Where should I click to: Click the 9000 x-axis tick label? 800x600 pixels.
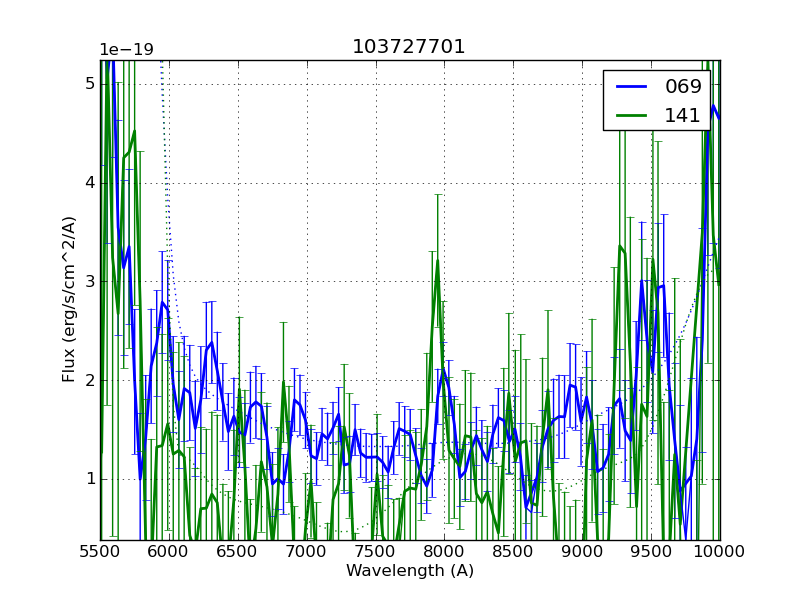pos(582,552)
